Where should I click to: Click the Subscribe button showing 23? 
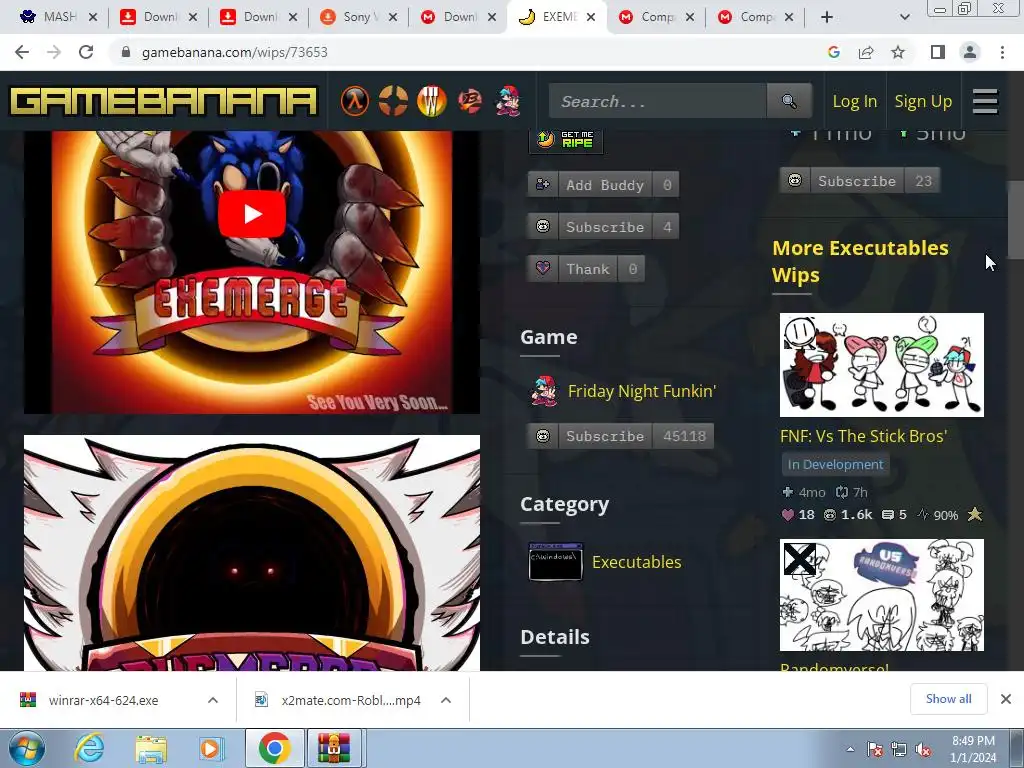[x=860, y=181]
